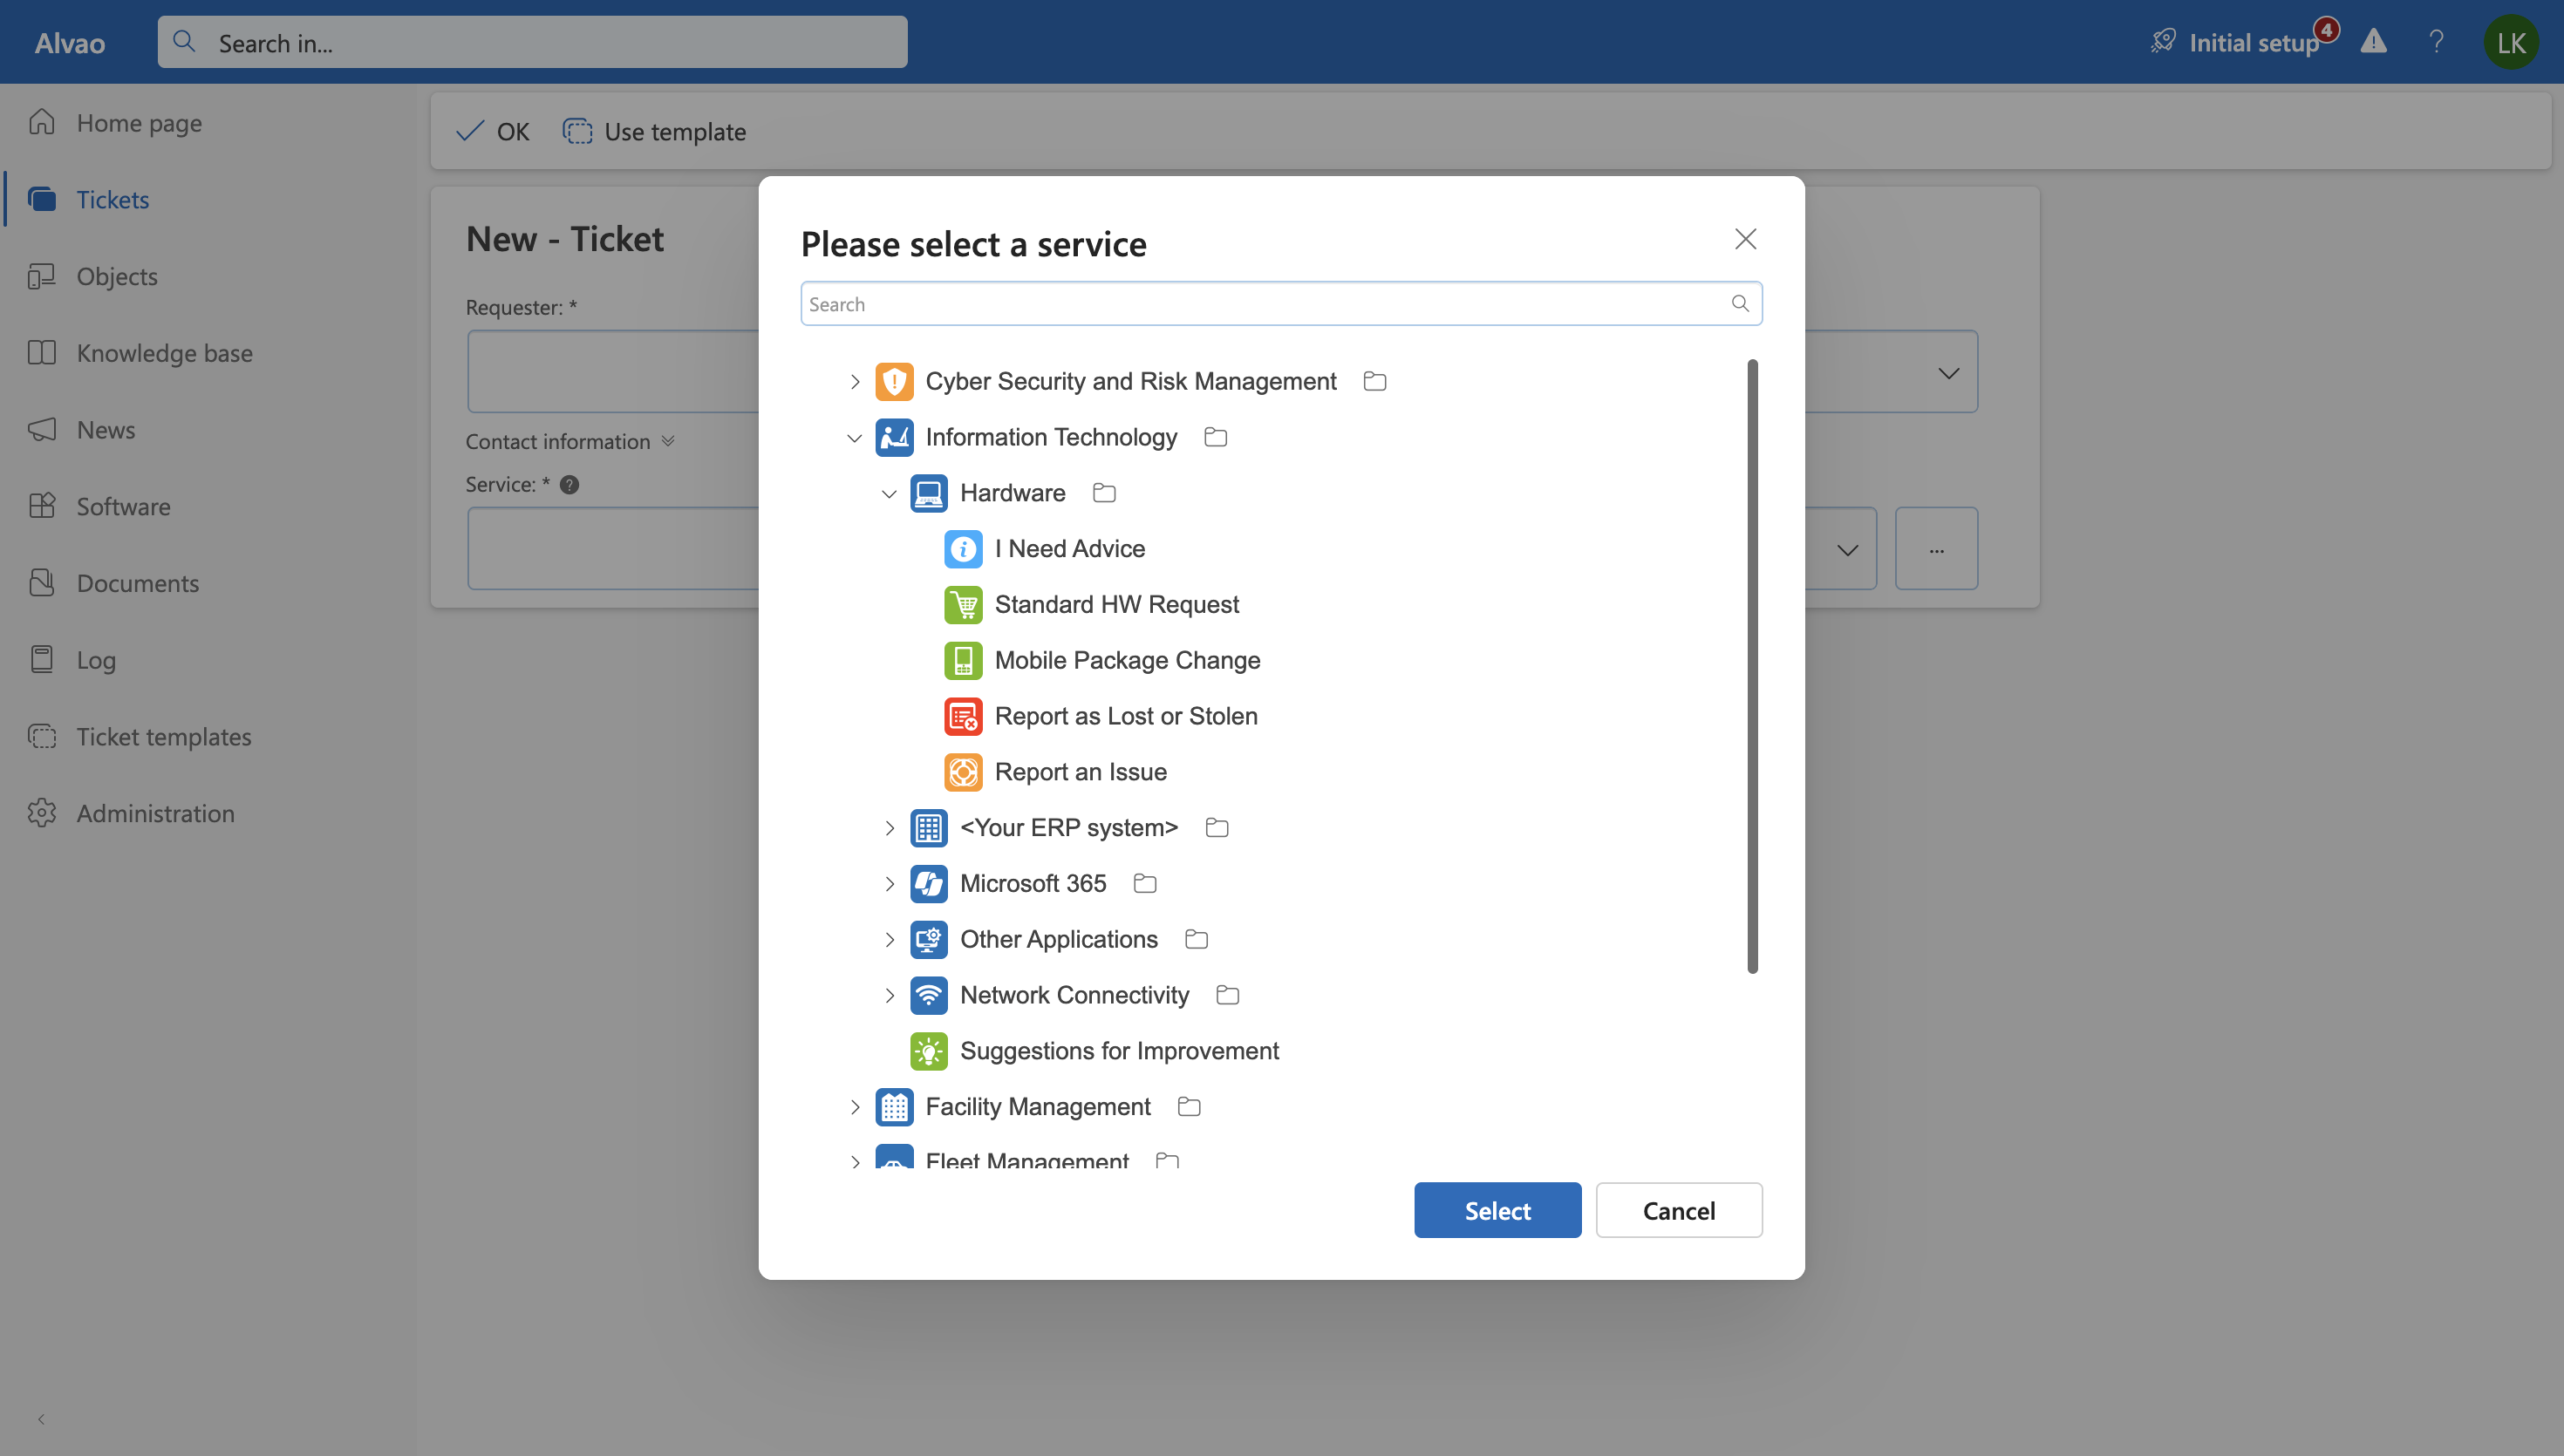Click the Mobile Package Change phone icon
Image resolution: width=2564 pixels, height=1456 pixels.
click(x=963, y=660)
